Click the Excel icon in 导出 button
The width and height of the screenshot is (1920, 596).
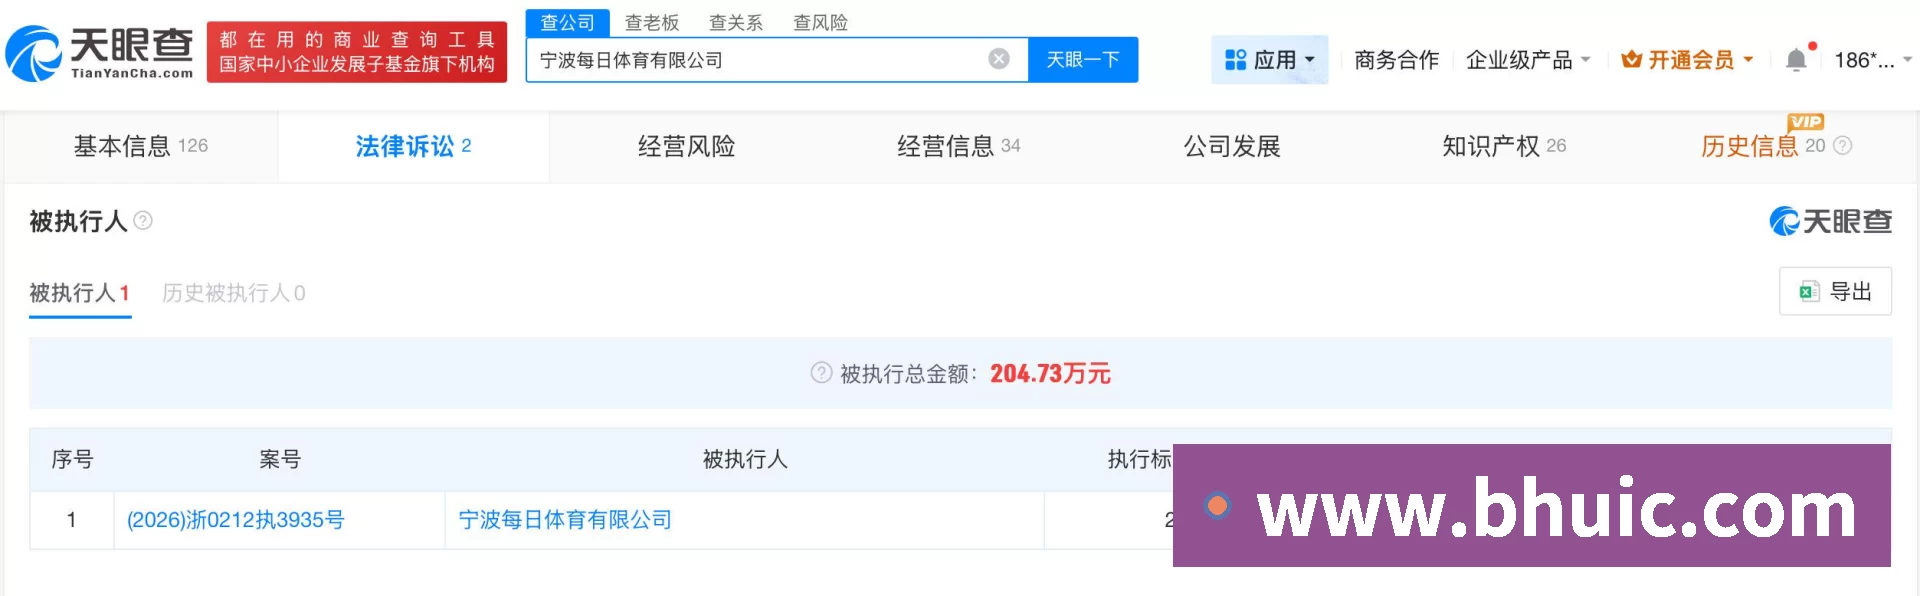[1809, 292]
